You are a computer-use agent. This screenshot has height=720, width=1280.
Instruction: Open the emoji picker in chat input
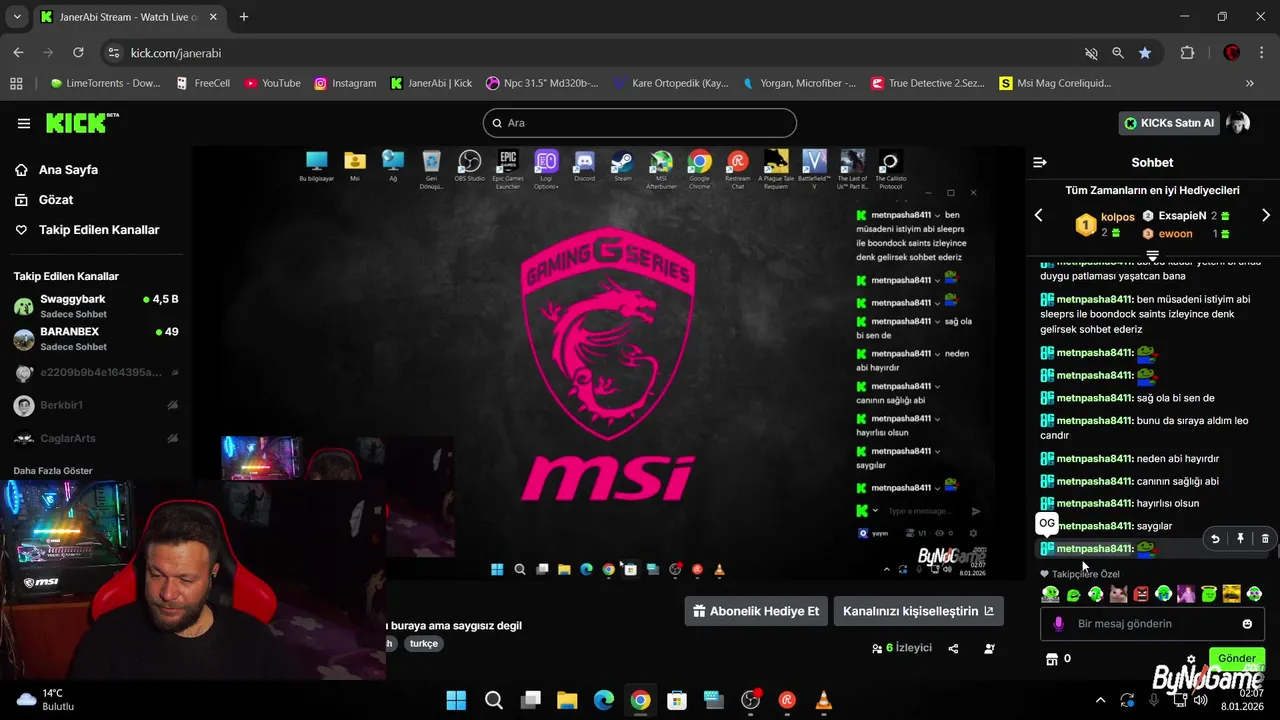[x=1247, y=624]
